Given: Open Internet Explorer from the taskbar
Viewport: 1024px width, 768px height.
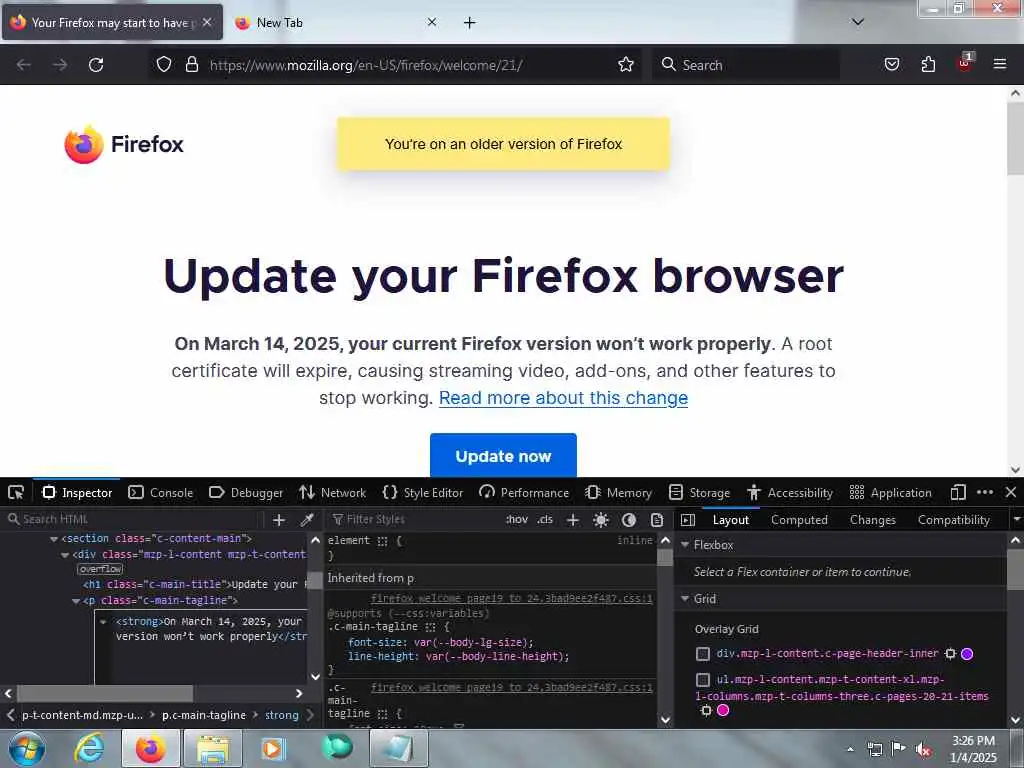Looking at the screenshot, I should (x=88, y=748).
